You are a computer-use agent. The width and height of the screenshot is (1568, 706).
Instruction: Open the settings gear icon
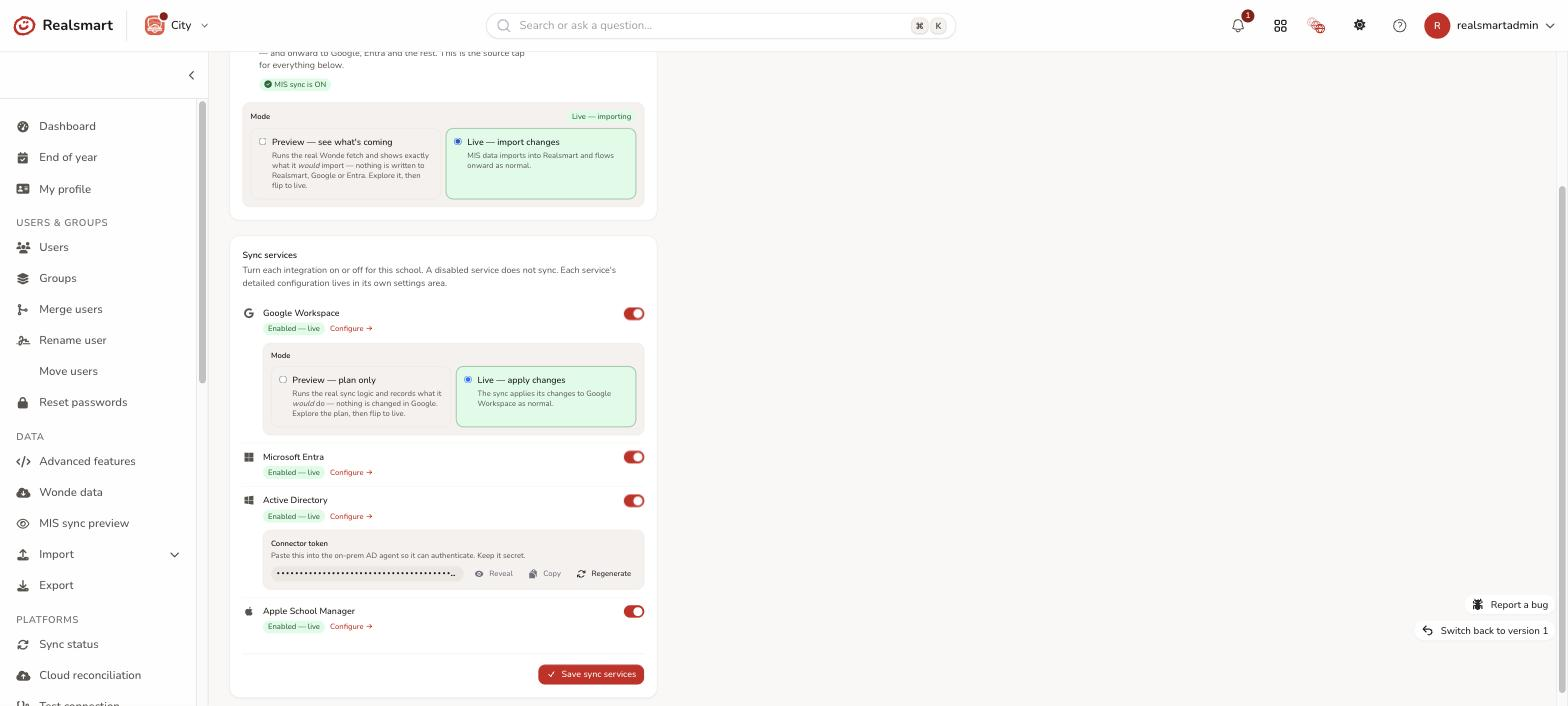[1360, 25]
